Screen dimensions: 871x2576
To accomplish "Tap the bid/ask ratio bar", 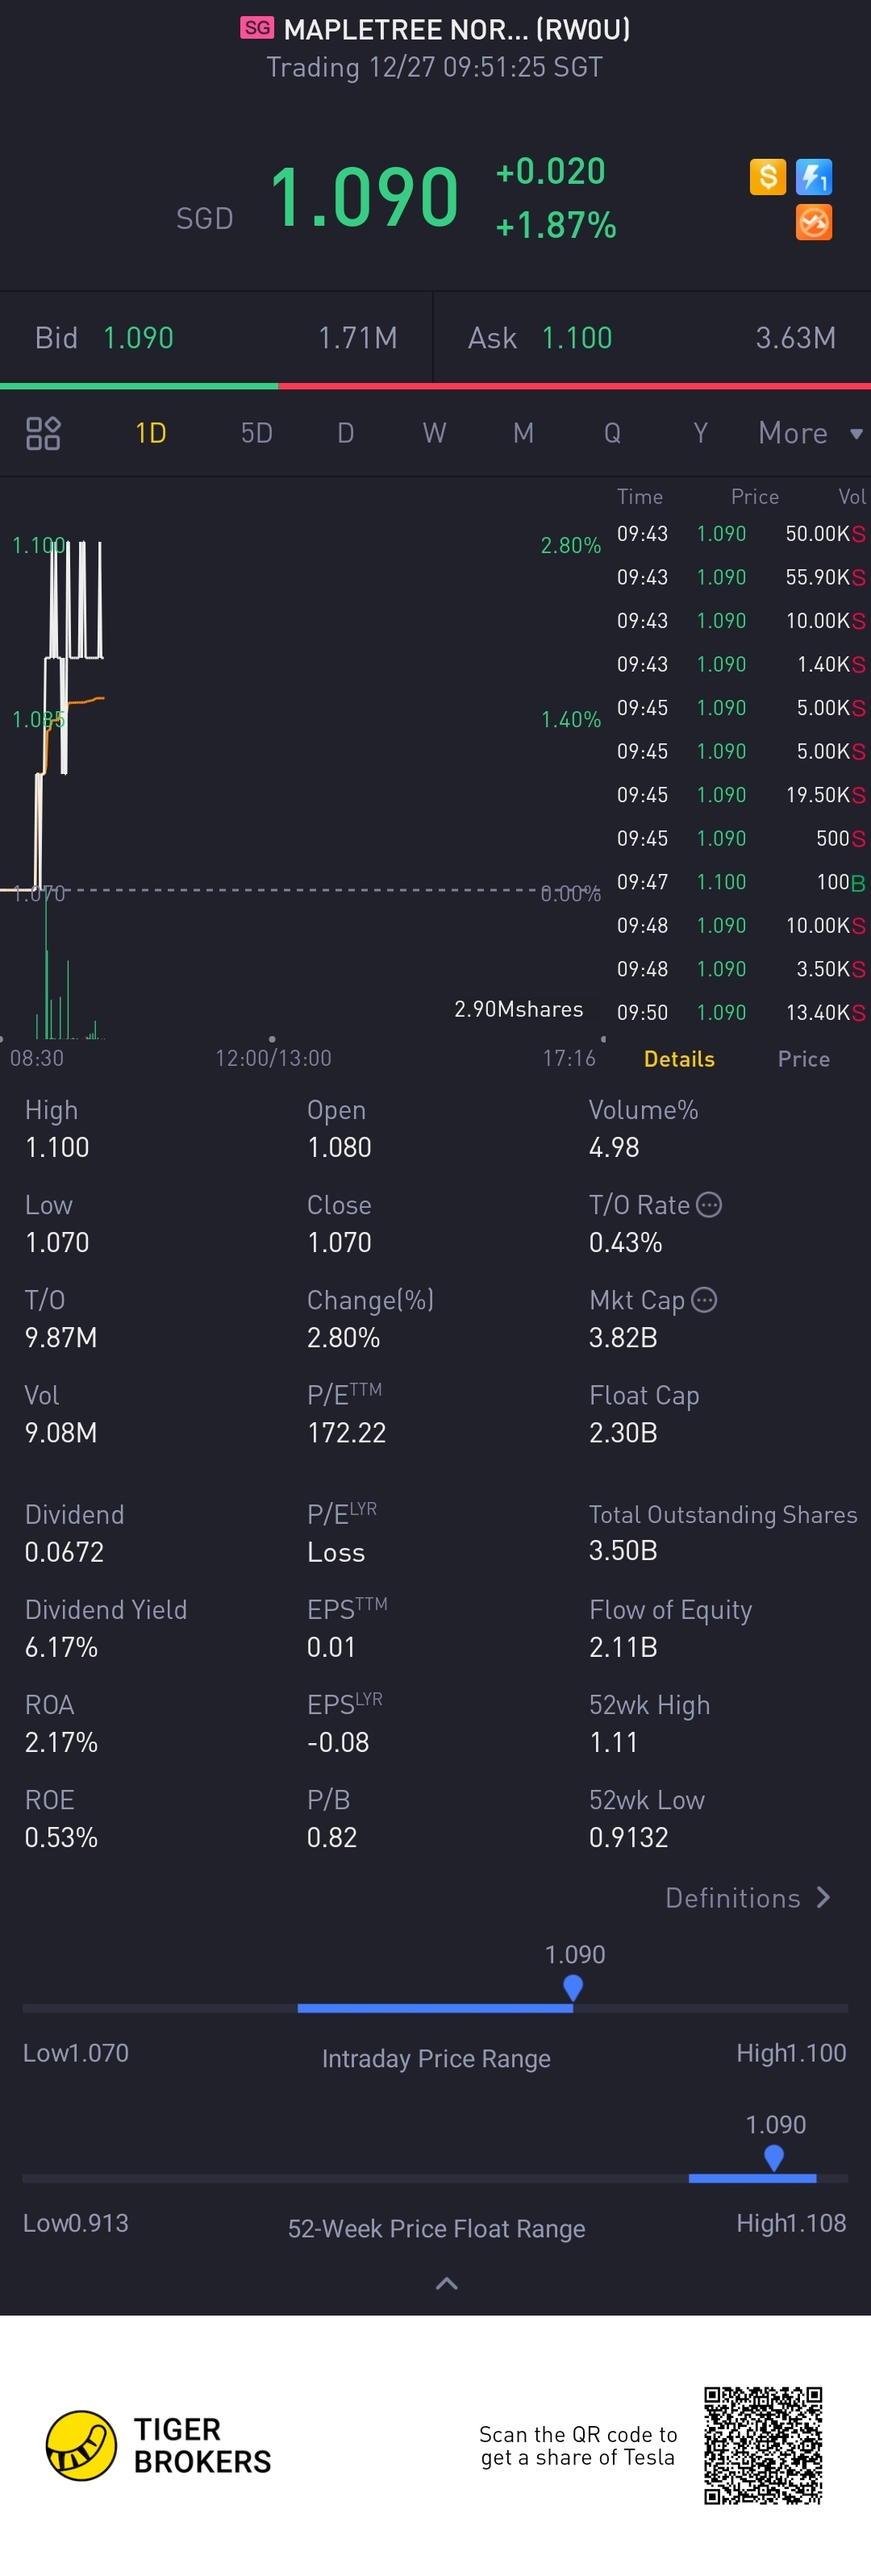I will [435, 385].
